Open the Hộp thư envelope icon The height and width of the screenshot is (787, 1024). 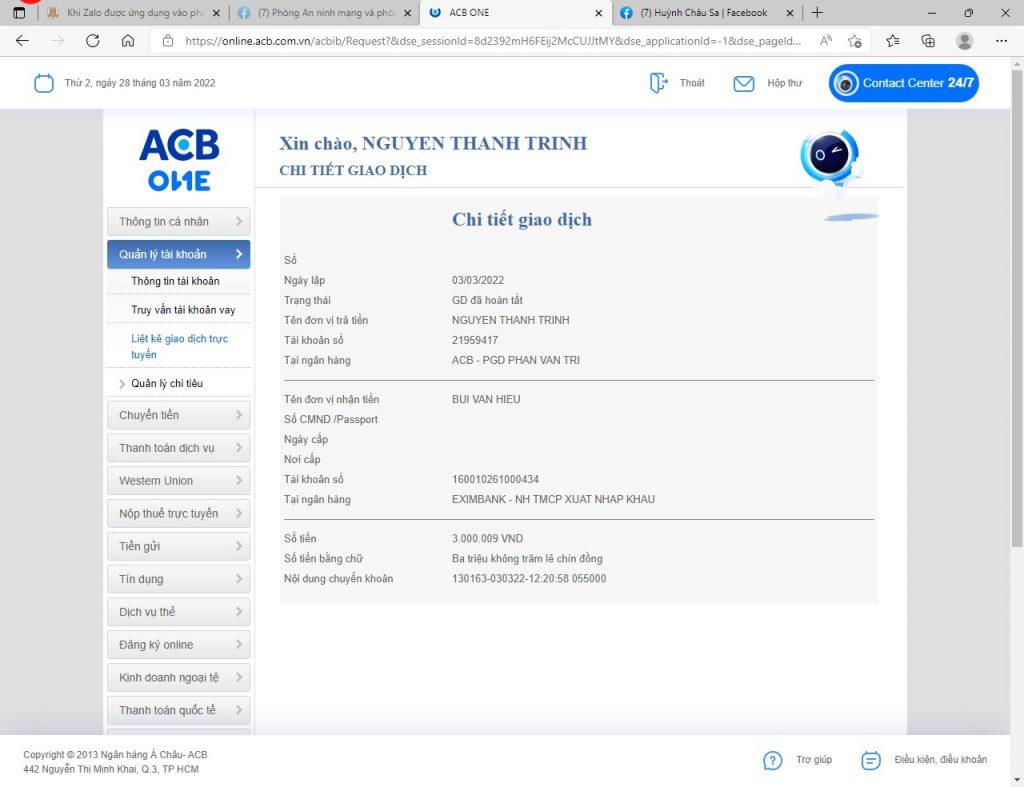[743, 83]
